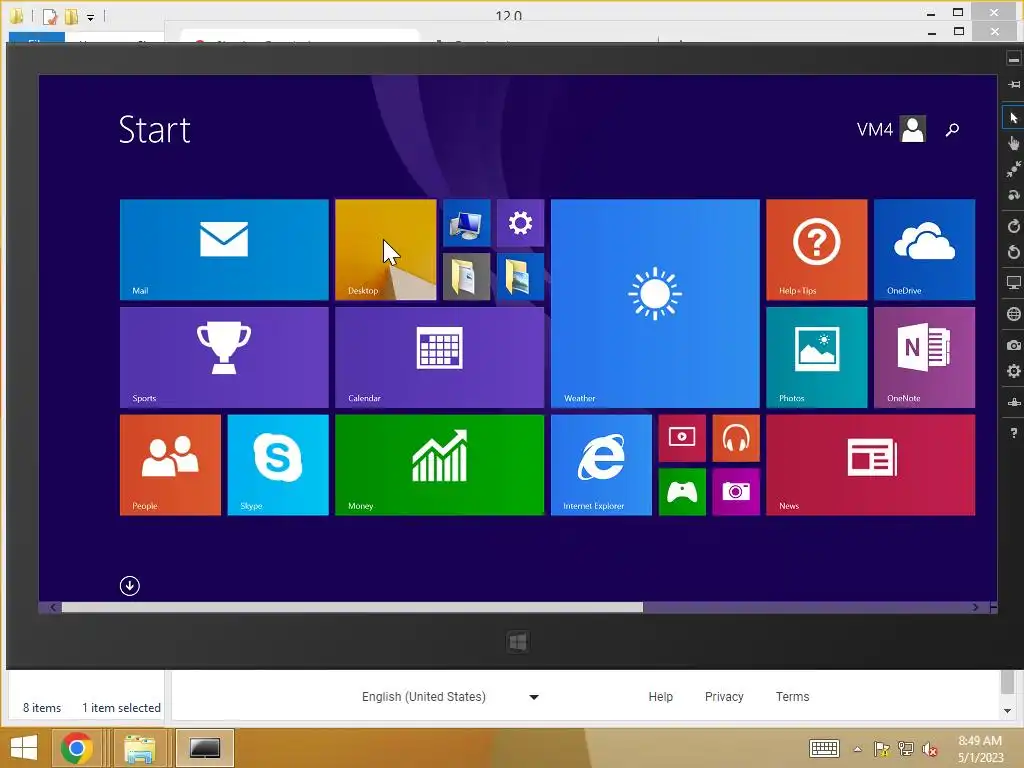Click the Action Center flag icon

pyautogui.click(x=881, y=748)
